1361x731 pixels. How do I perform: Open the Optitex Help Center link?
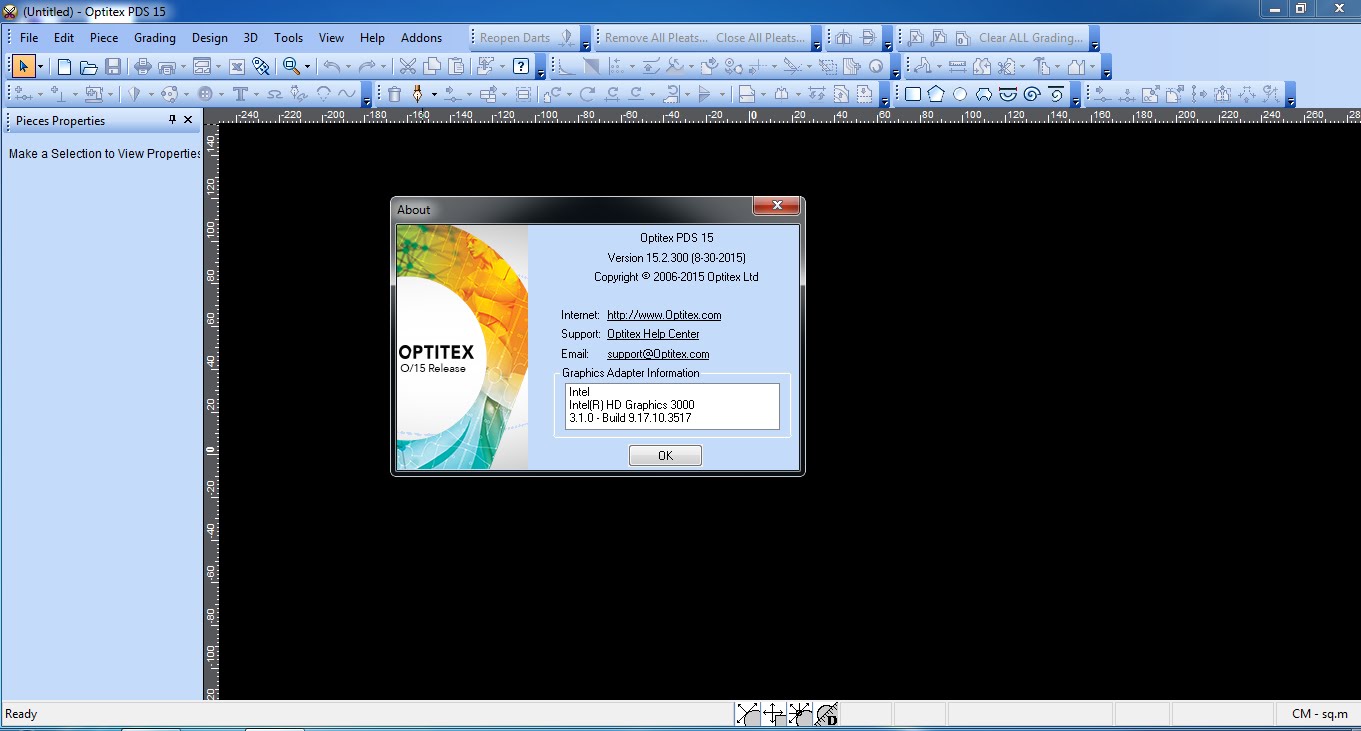tap(653, 334)
